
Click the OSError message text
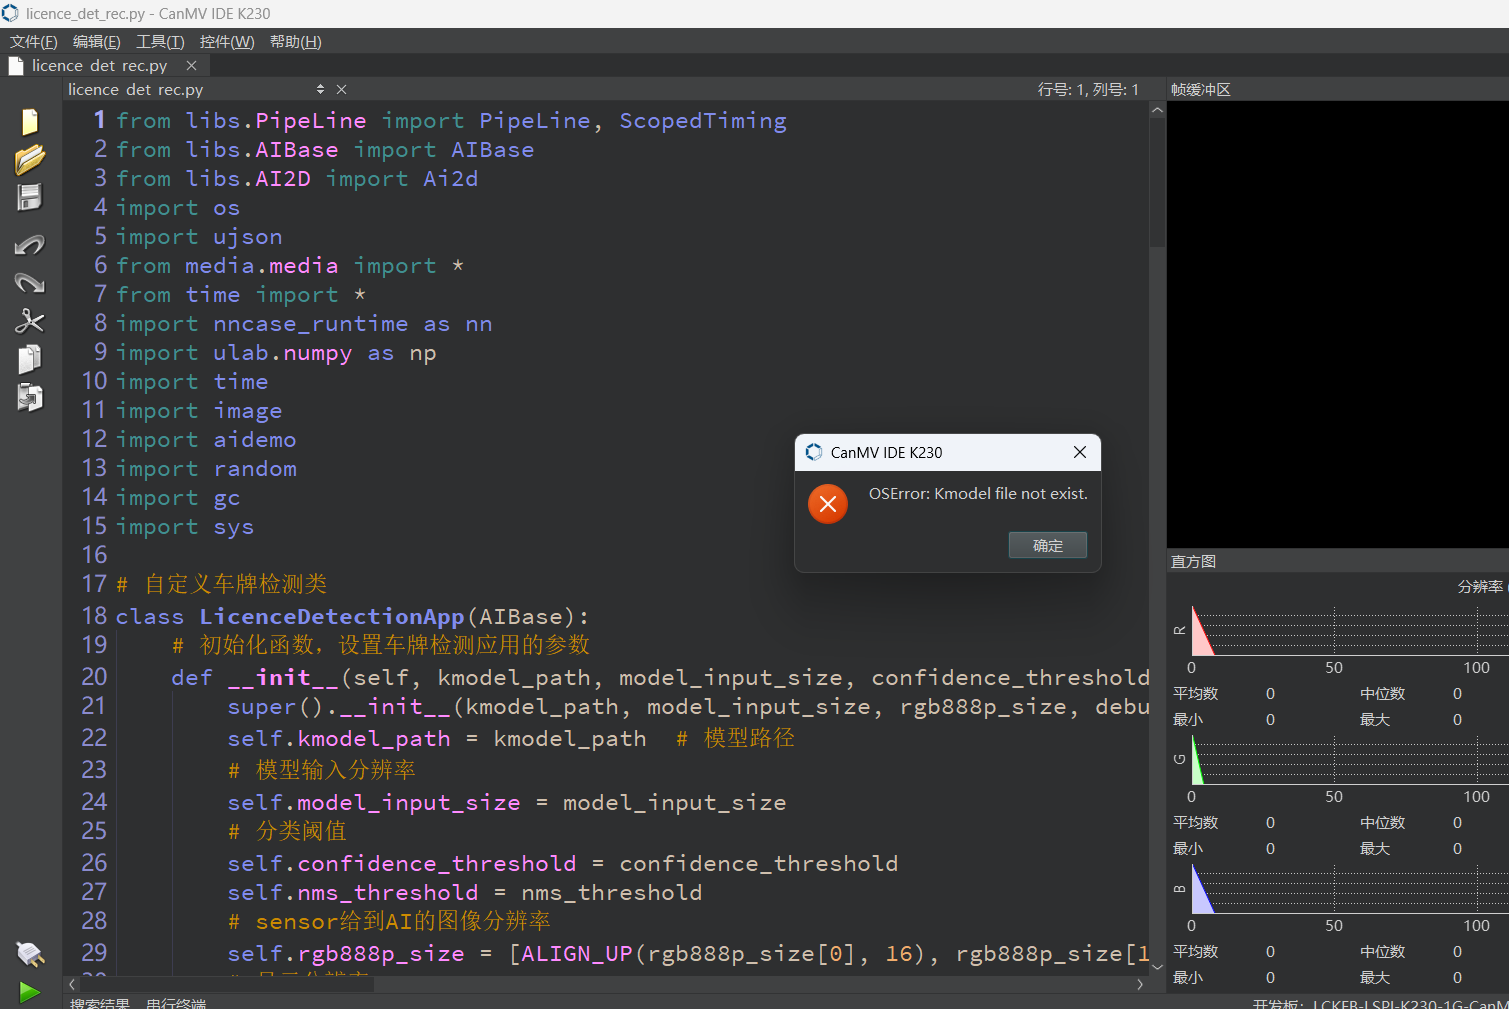tap(978, 494)
